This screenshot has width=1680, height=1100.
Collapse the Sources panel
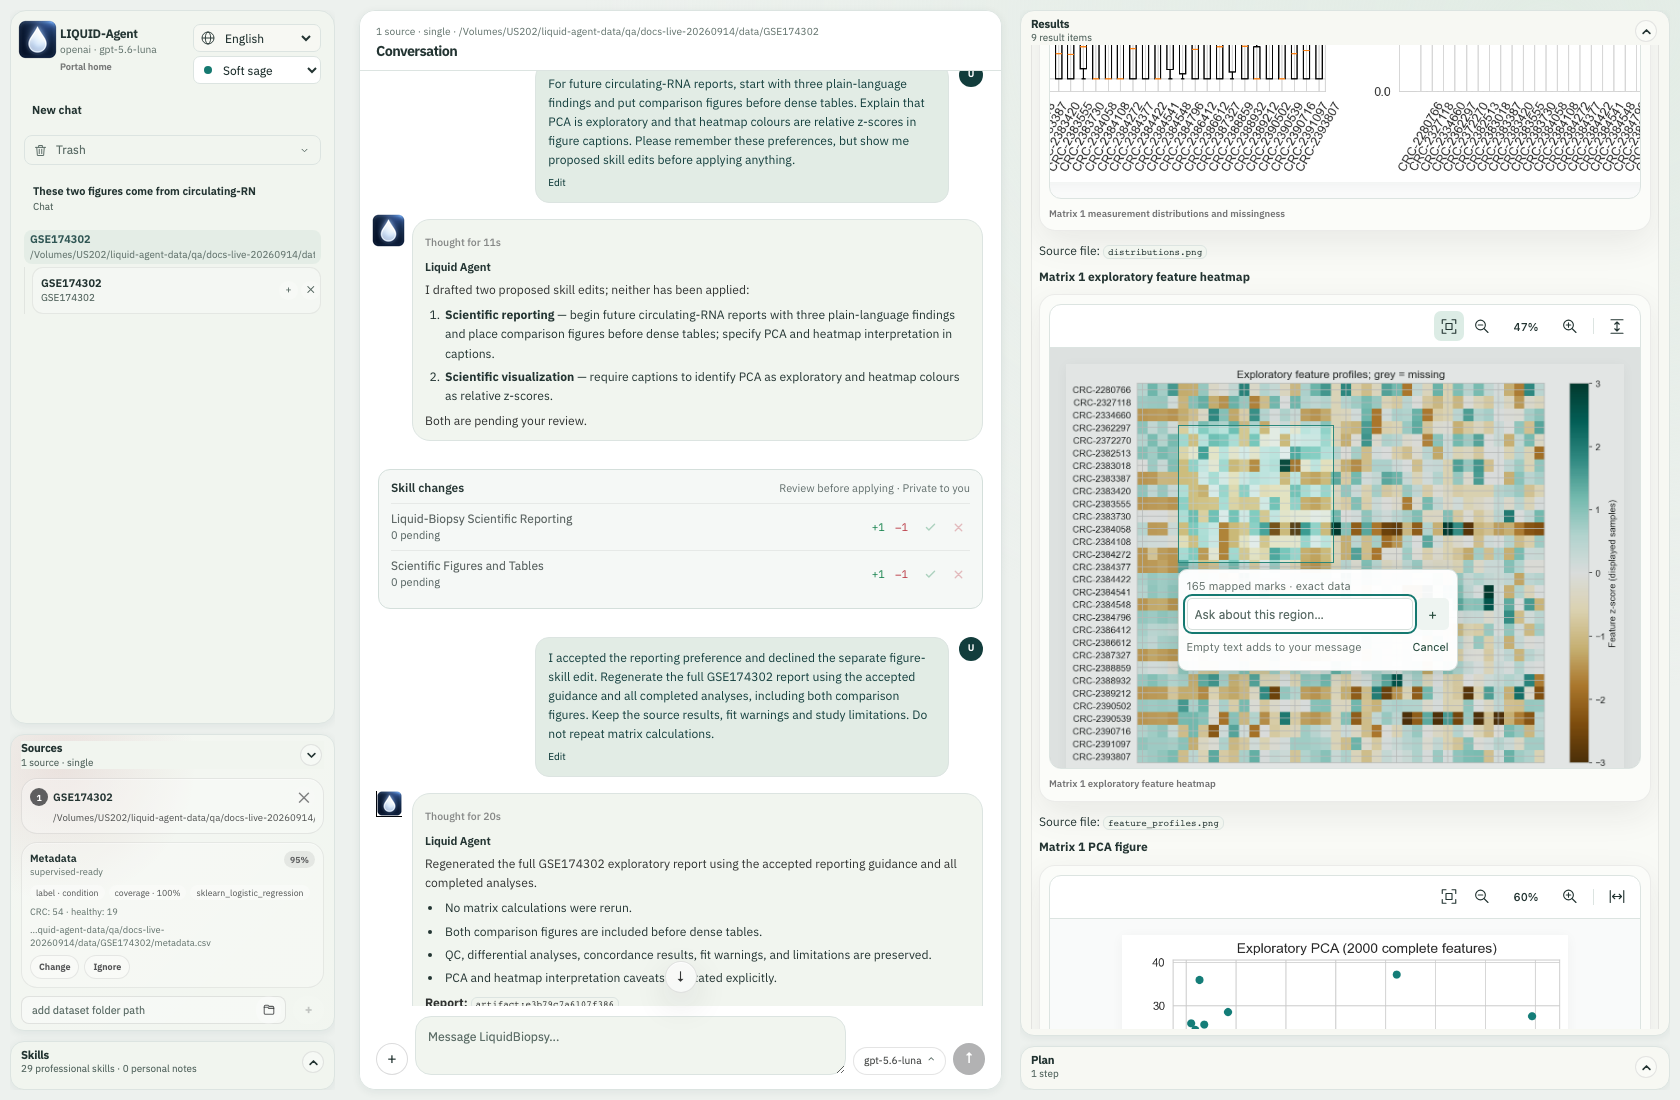point(311,755)
